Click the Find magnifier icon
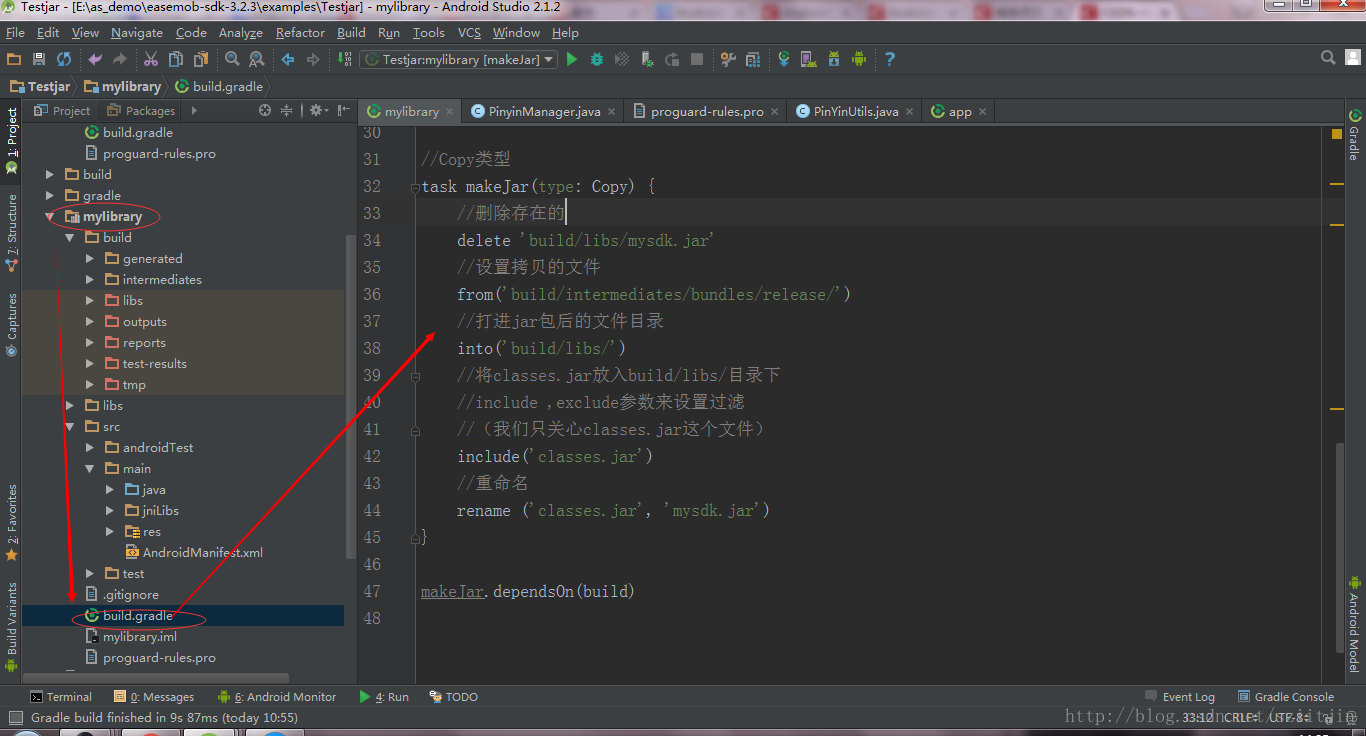Viewport: 1366px width, 736px height. pyautogui.click(x=232, y=59)
